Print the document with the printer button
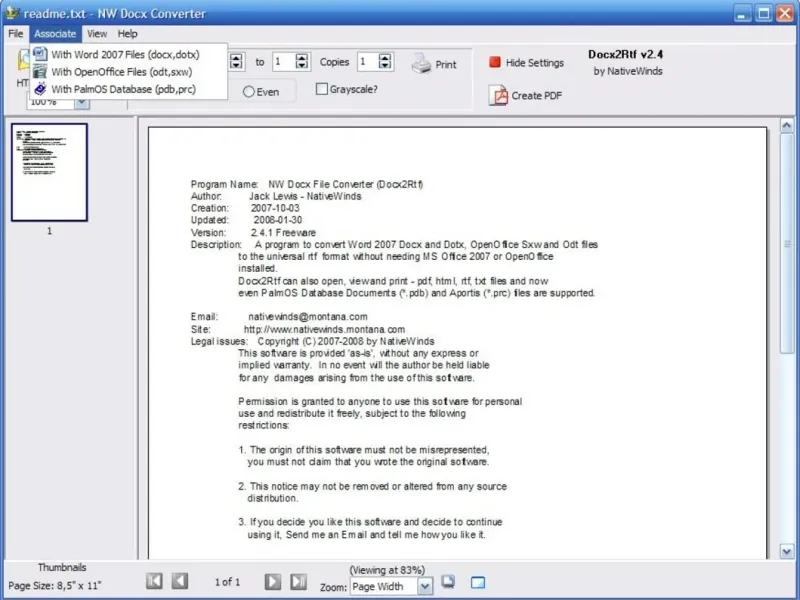The width and height of the screenshot is (800, 600). (x=434, y=64)
